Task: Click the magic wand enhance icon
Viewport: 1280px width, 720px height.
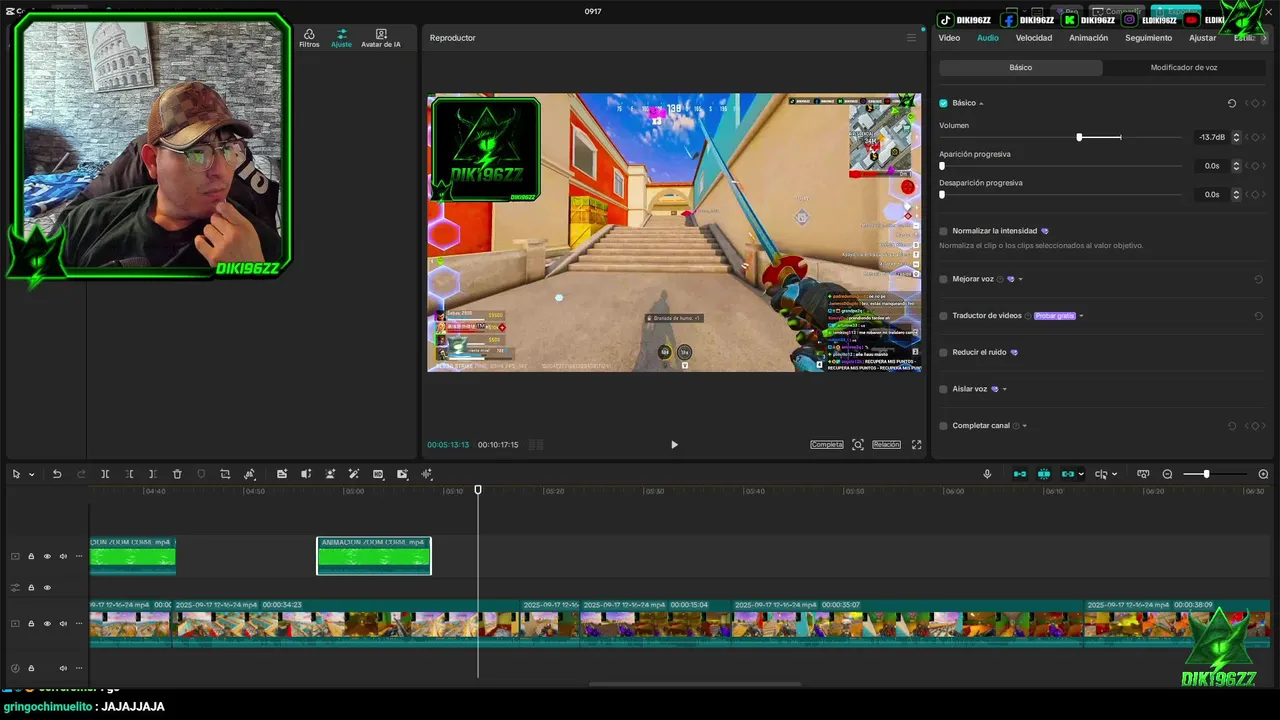Action: coord(354,474)
